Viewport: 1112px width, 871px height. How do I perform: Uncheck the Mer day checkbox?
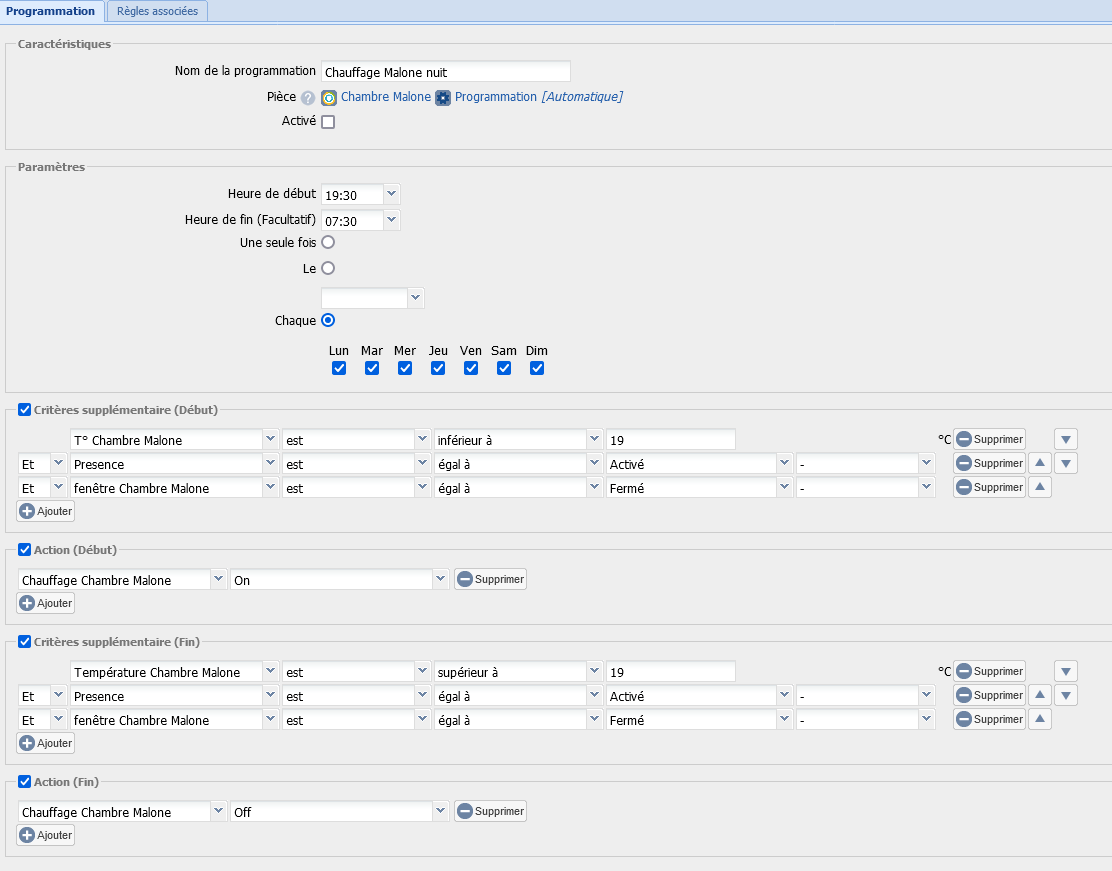coord(405,368)
